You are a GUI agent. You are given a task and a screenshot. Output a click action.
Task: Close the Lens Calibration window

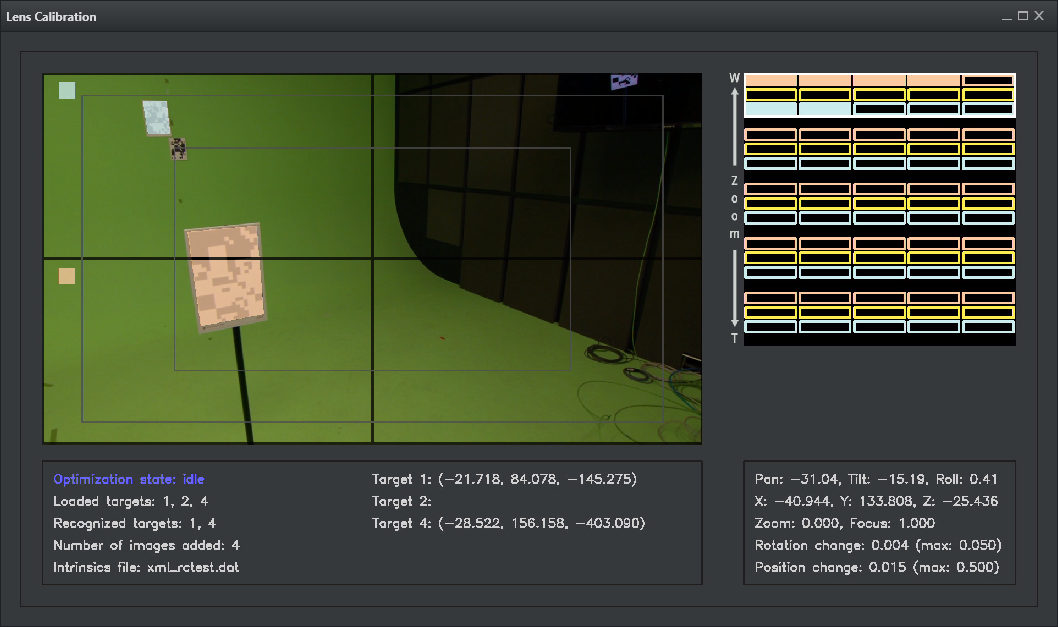(x=1041, y=16)
